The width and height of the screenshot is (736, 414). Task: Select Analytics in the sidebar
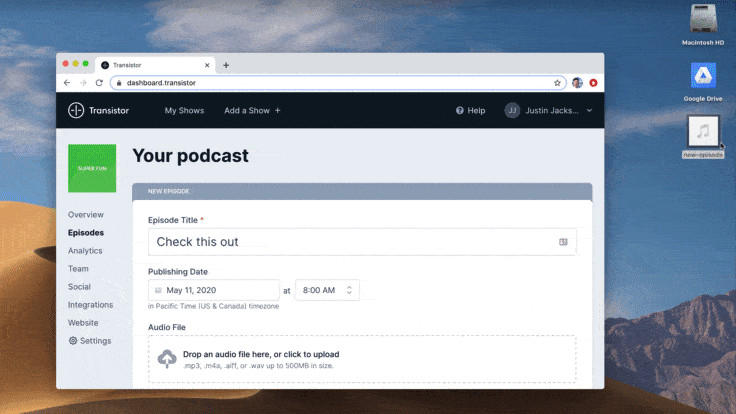click(85, 251)
